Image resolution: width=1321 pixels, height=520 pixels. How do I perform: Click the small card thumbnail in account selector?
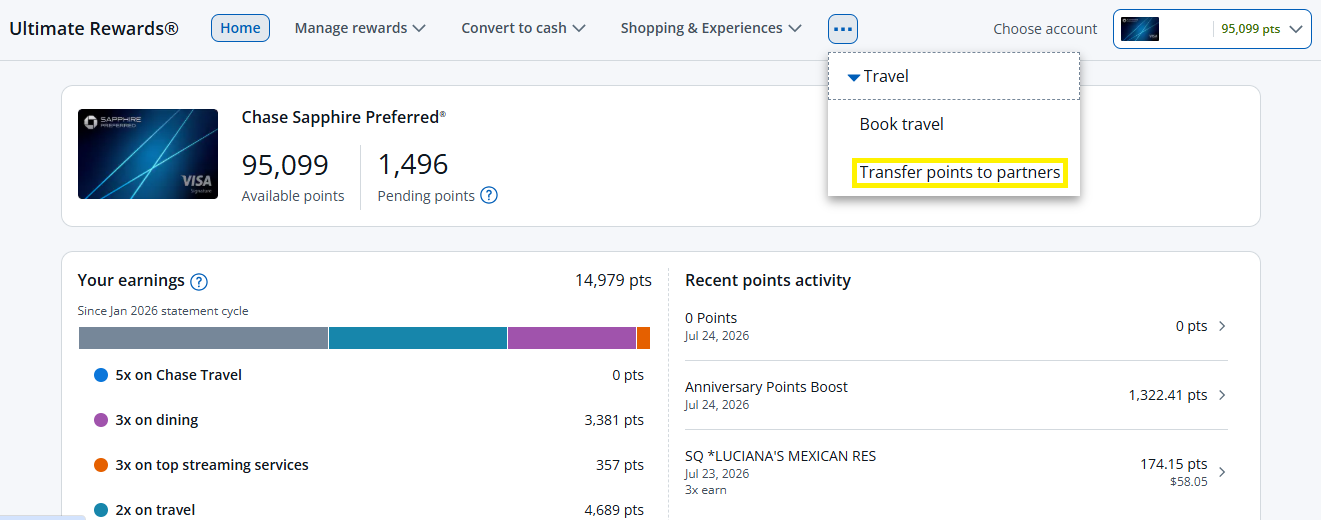1140,29
